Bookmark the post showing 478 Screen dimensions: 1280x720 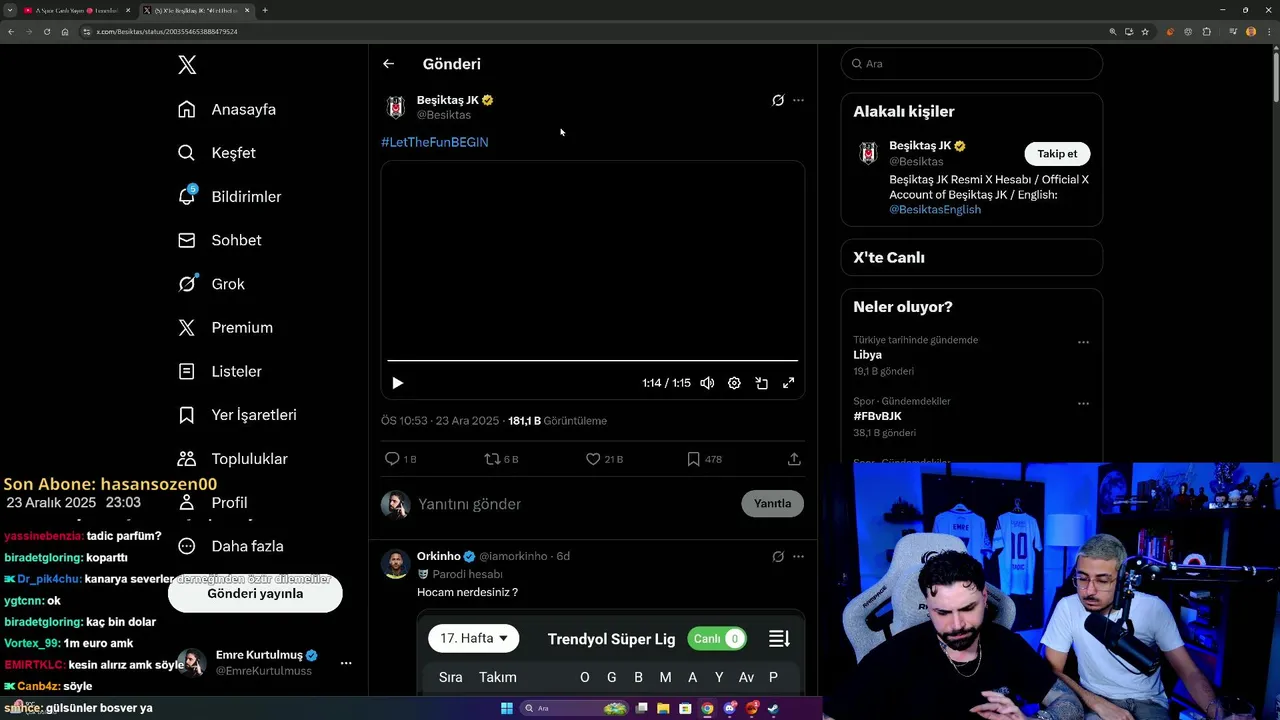tap(693, 459)
